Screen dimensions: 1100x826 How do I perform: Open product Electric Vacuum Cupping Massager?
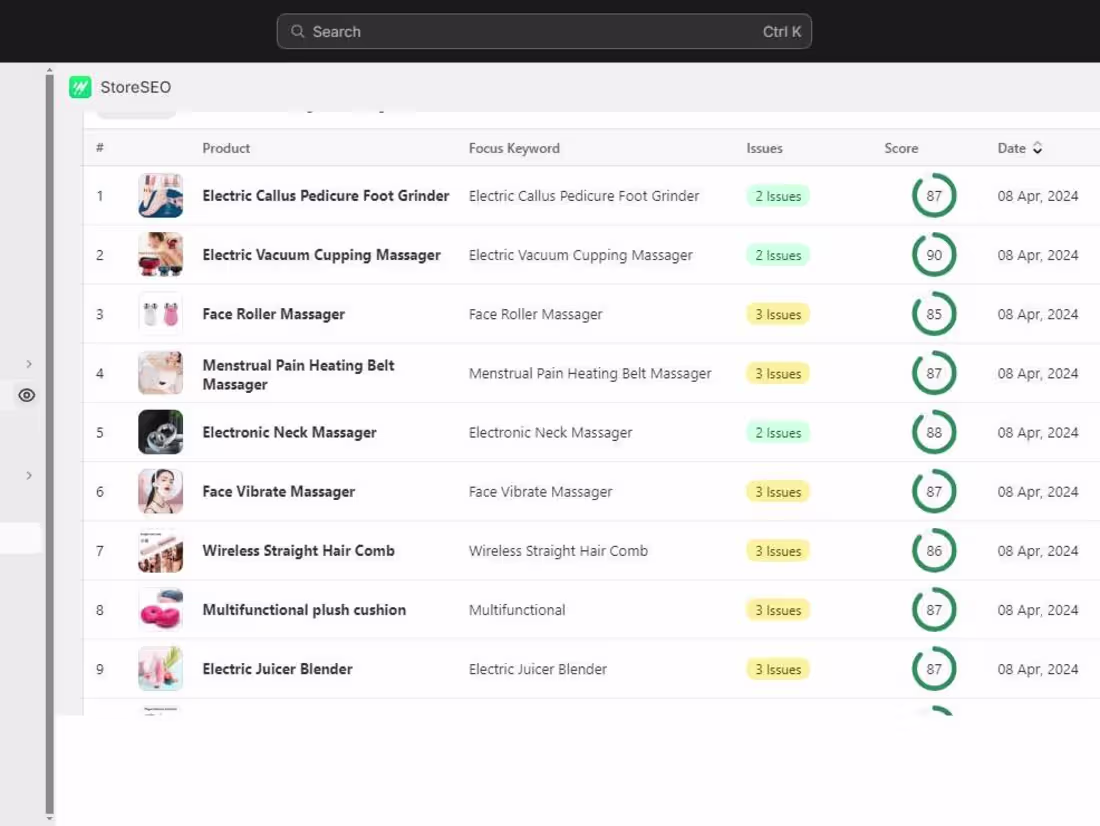(x=321, y=255)
